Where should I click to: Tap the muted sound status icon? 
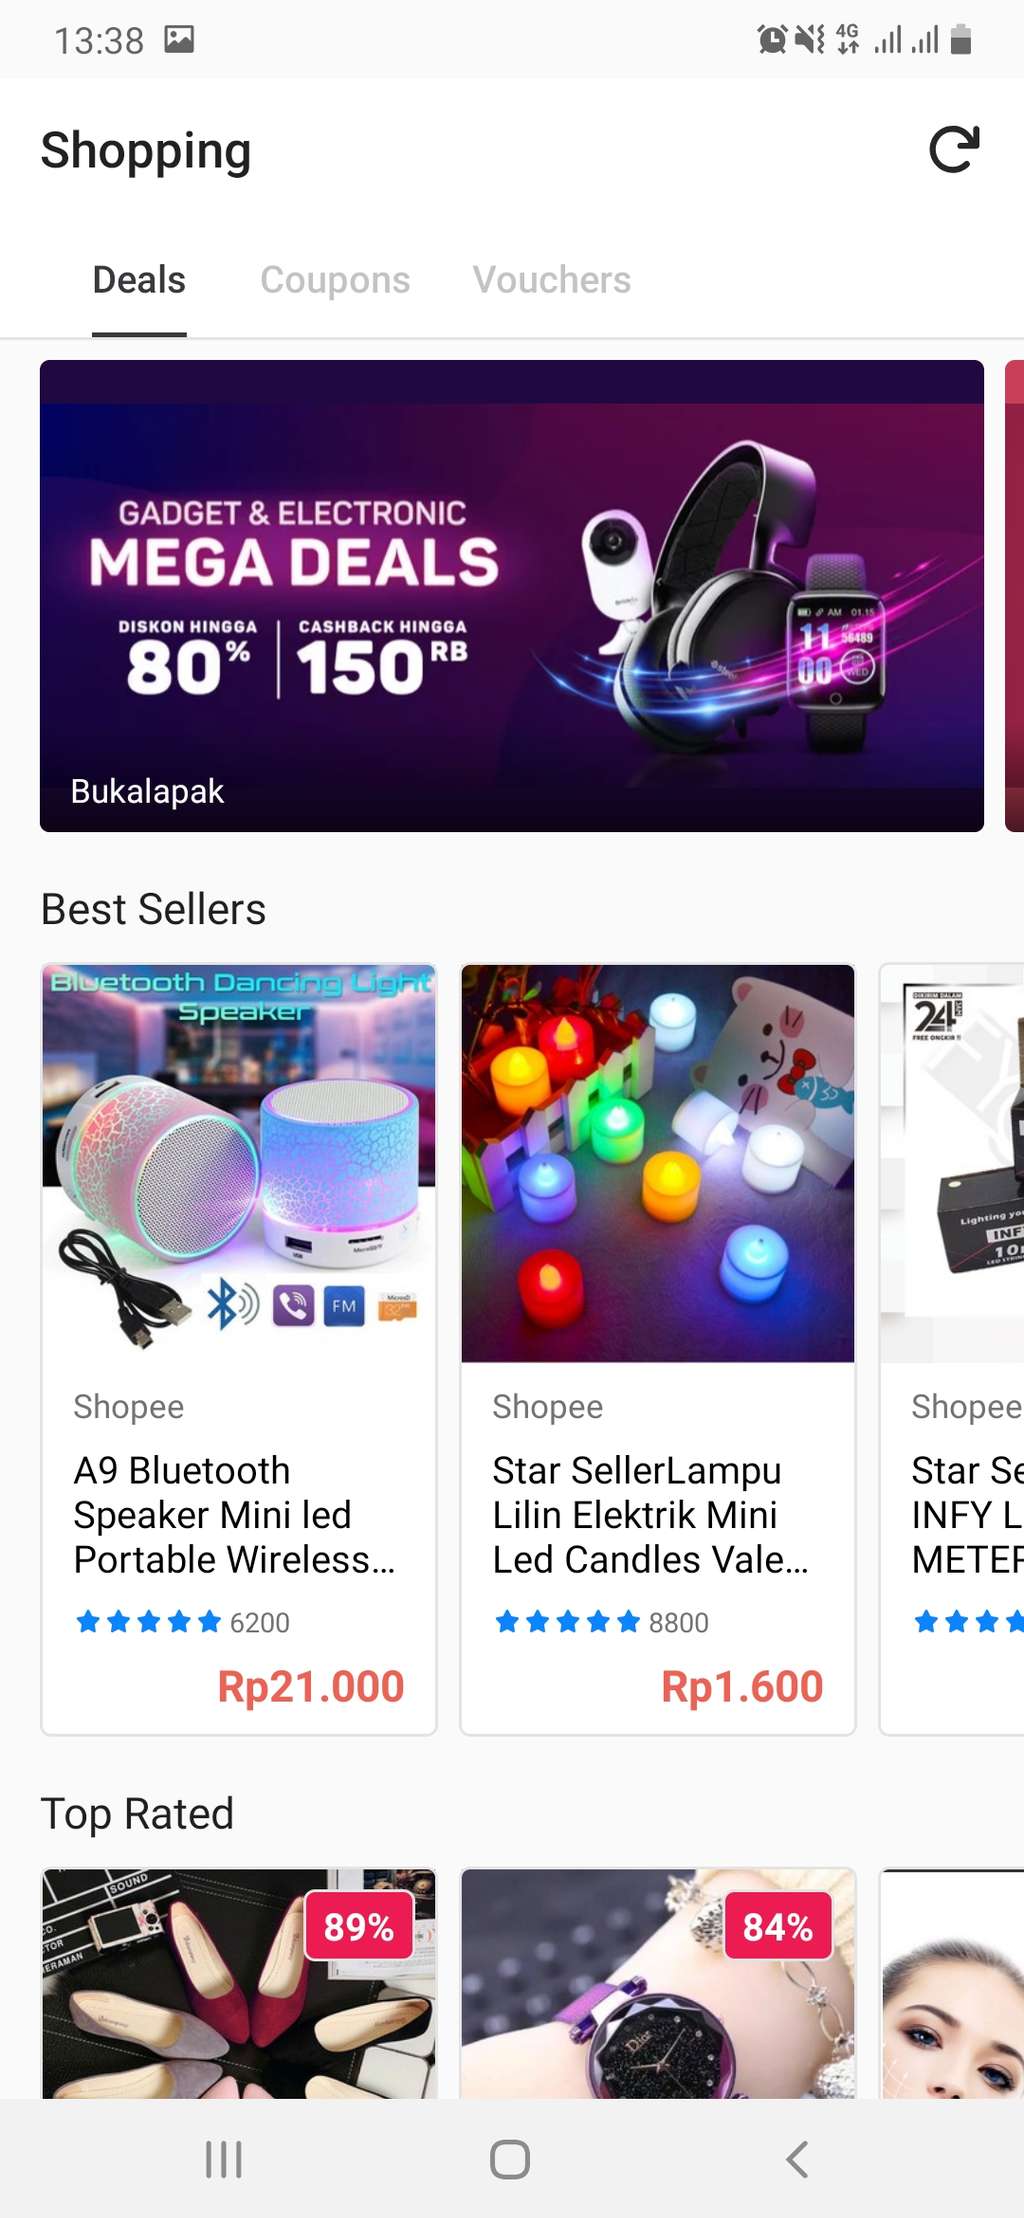pos(810,40)
